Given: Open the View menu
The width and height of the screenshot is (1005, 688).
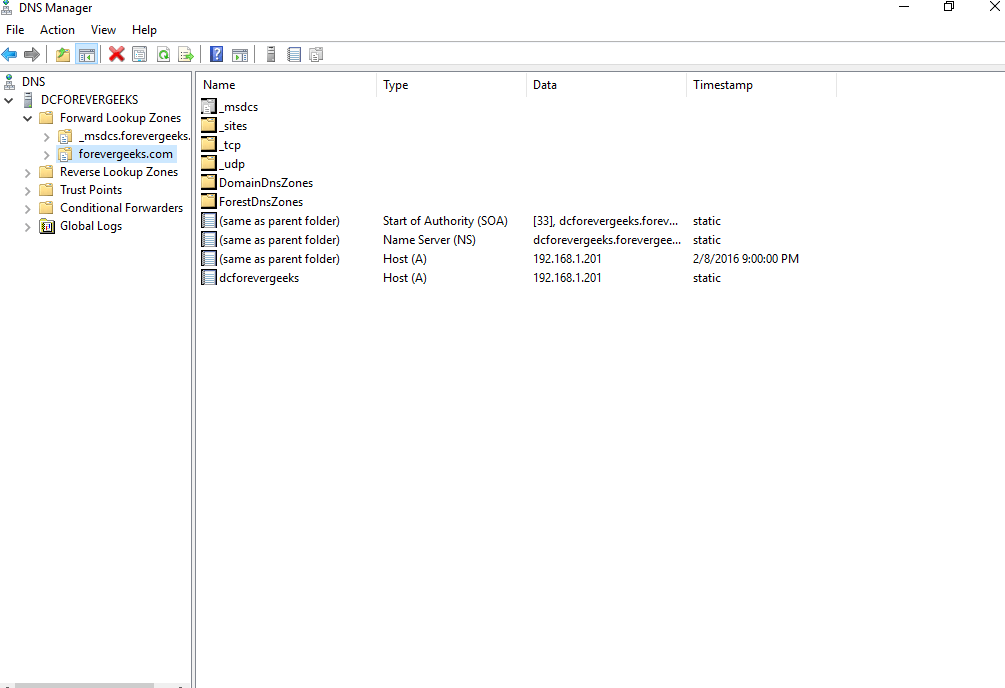Looking at the screenshot, I should coord(103,29).
